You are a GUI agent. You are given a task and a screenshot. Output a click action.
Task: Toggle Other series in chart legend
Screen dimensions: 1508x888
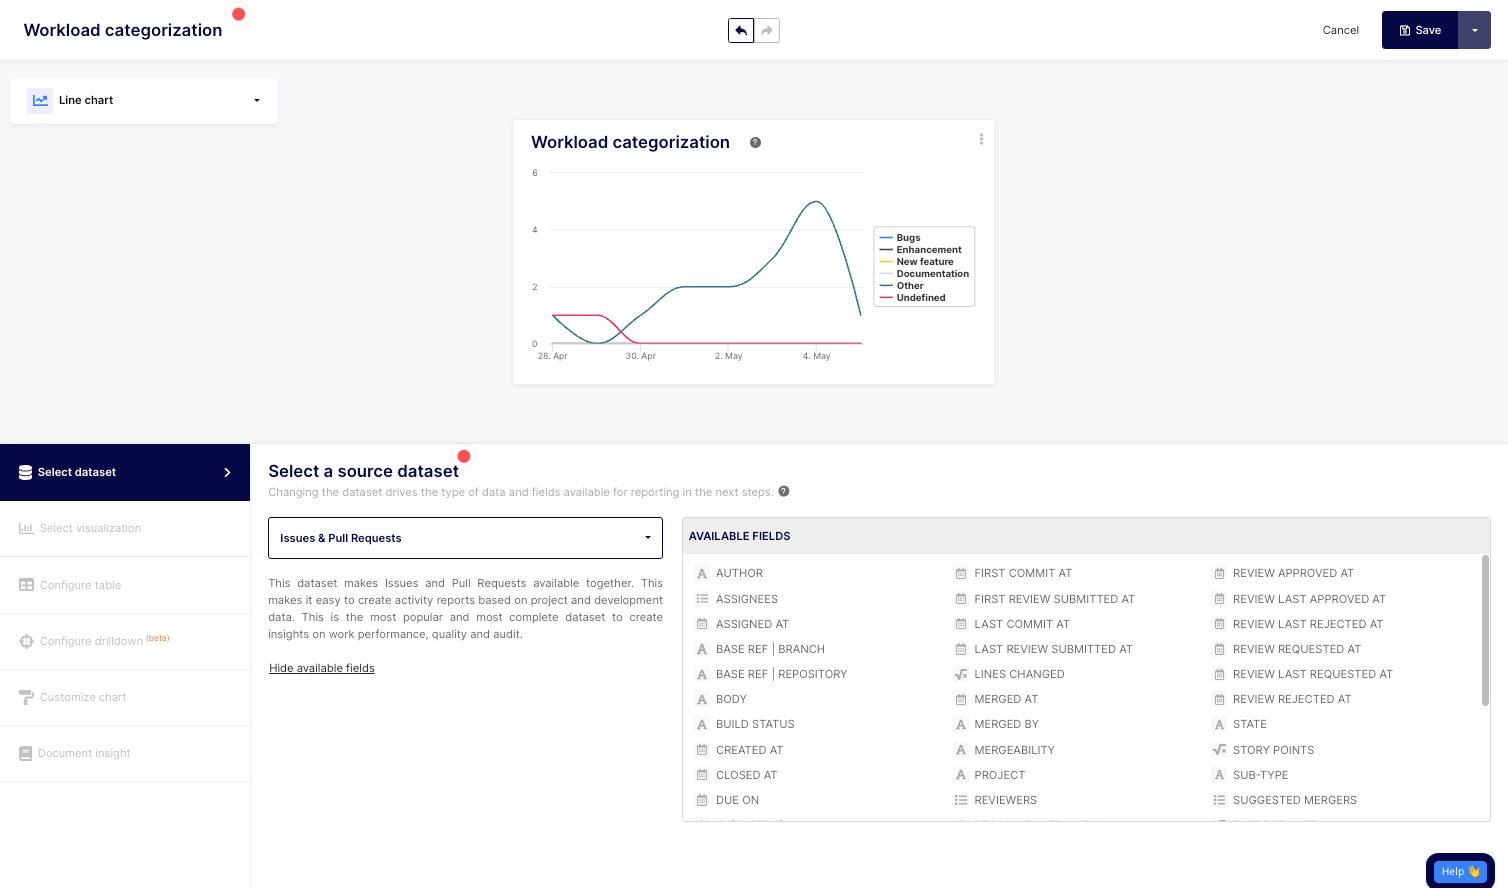[x=909, y=286]
